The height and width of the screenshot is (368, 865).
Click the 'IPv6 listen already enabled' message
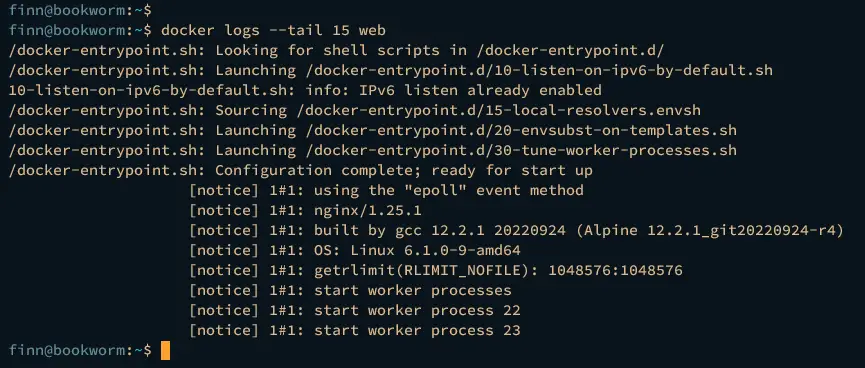click(x=480, y=90)
